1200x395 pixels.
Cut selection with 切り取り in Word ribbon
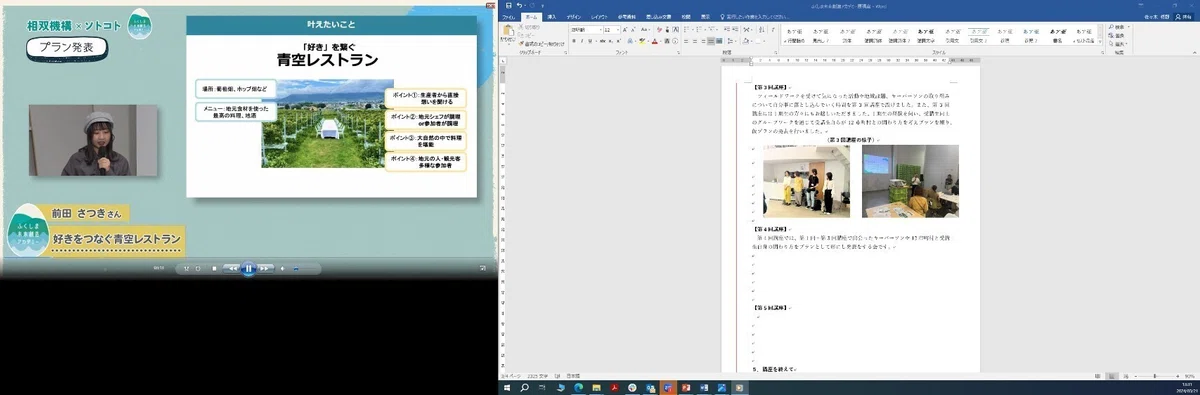tap(530, 27)
